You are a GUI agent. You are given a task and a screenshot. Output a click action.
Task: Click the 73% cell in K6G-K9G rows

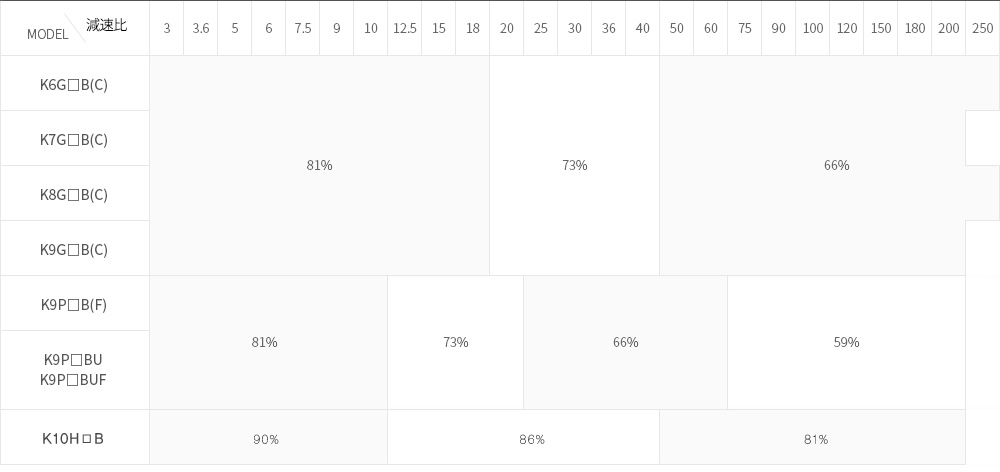575,166
